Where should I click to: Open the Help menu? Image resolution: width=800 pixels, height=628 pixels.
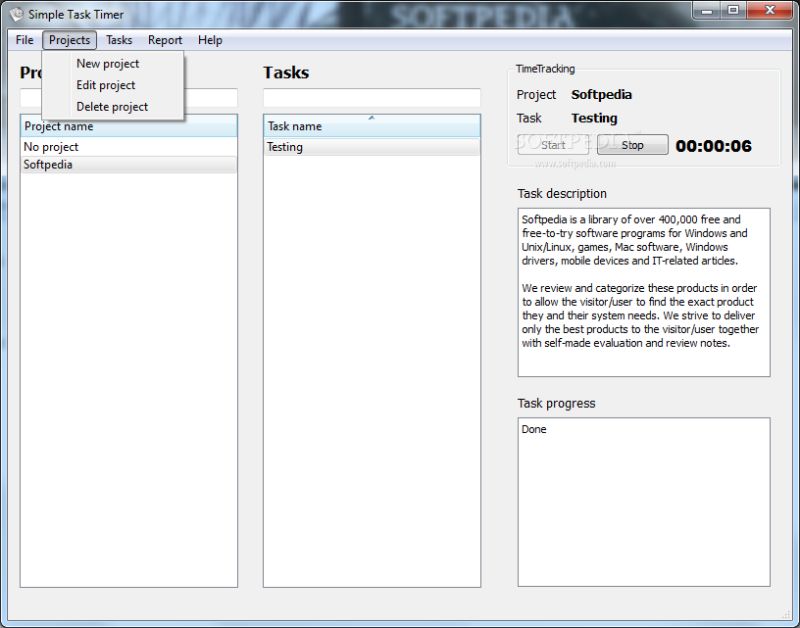coord(210,40)
